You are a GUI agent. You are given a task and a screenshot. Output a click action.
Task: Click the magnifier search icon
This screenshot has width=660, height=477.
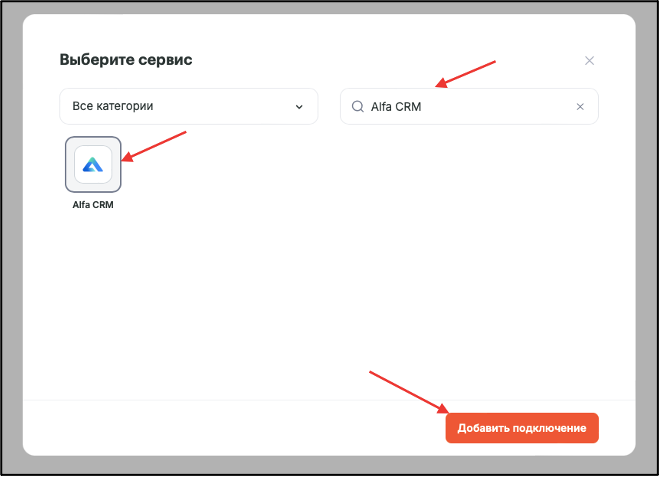tap(358, 107)
